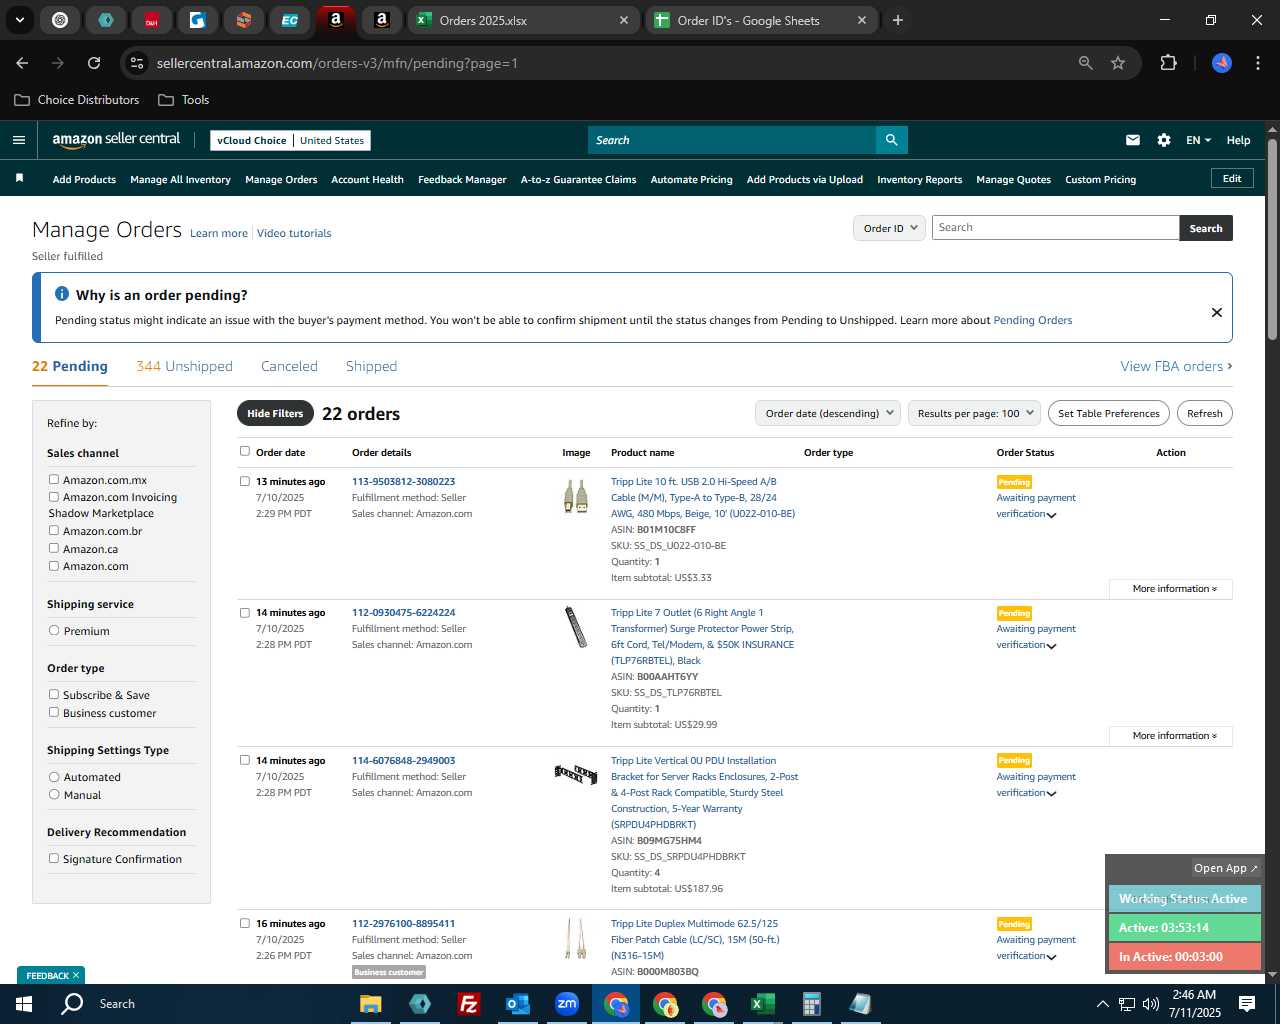Open the tab search dropdown arrow
The height and width of the screenshot is (1024, 1280).
[19, 20]
